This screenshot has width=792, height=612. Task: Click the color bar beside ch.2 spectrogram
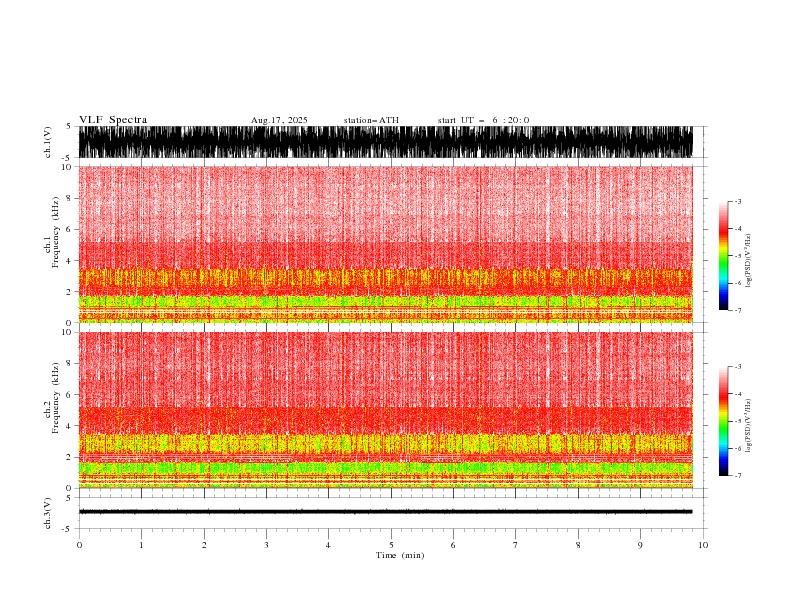pos(723,421)
